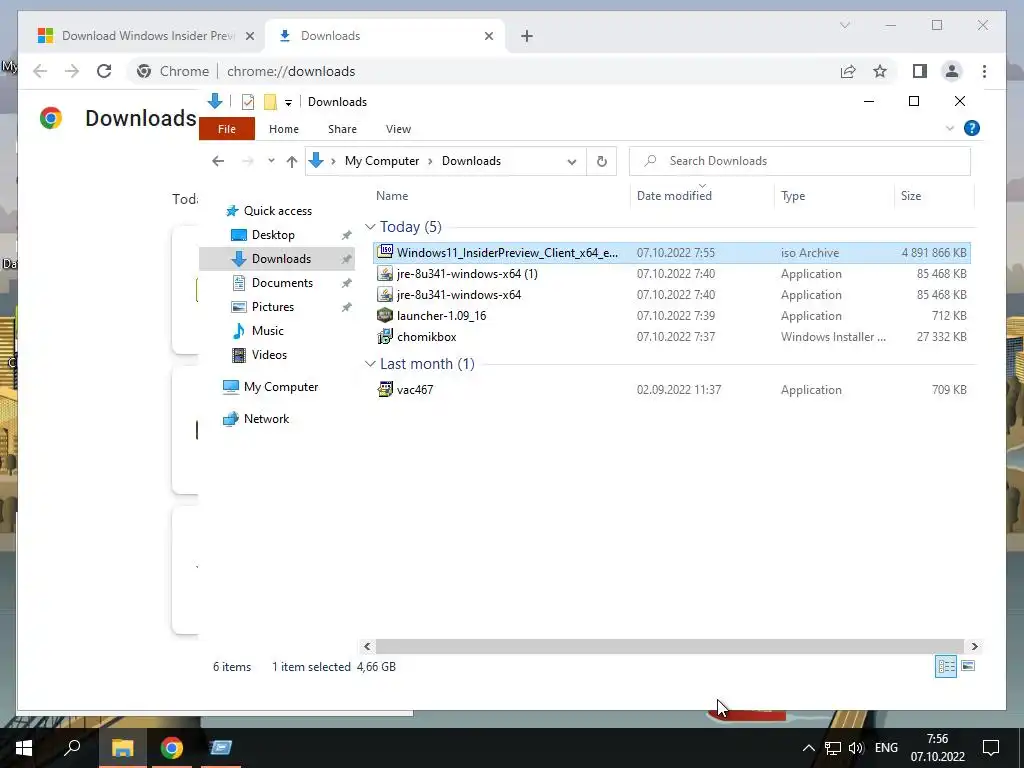Open the Share ribbon tab
This screenshot has width=1024, height=768.
pos(342,129)
